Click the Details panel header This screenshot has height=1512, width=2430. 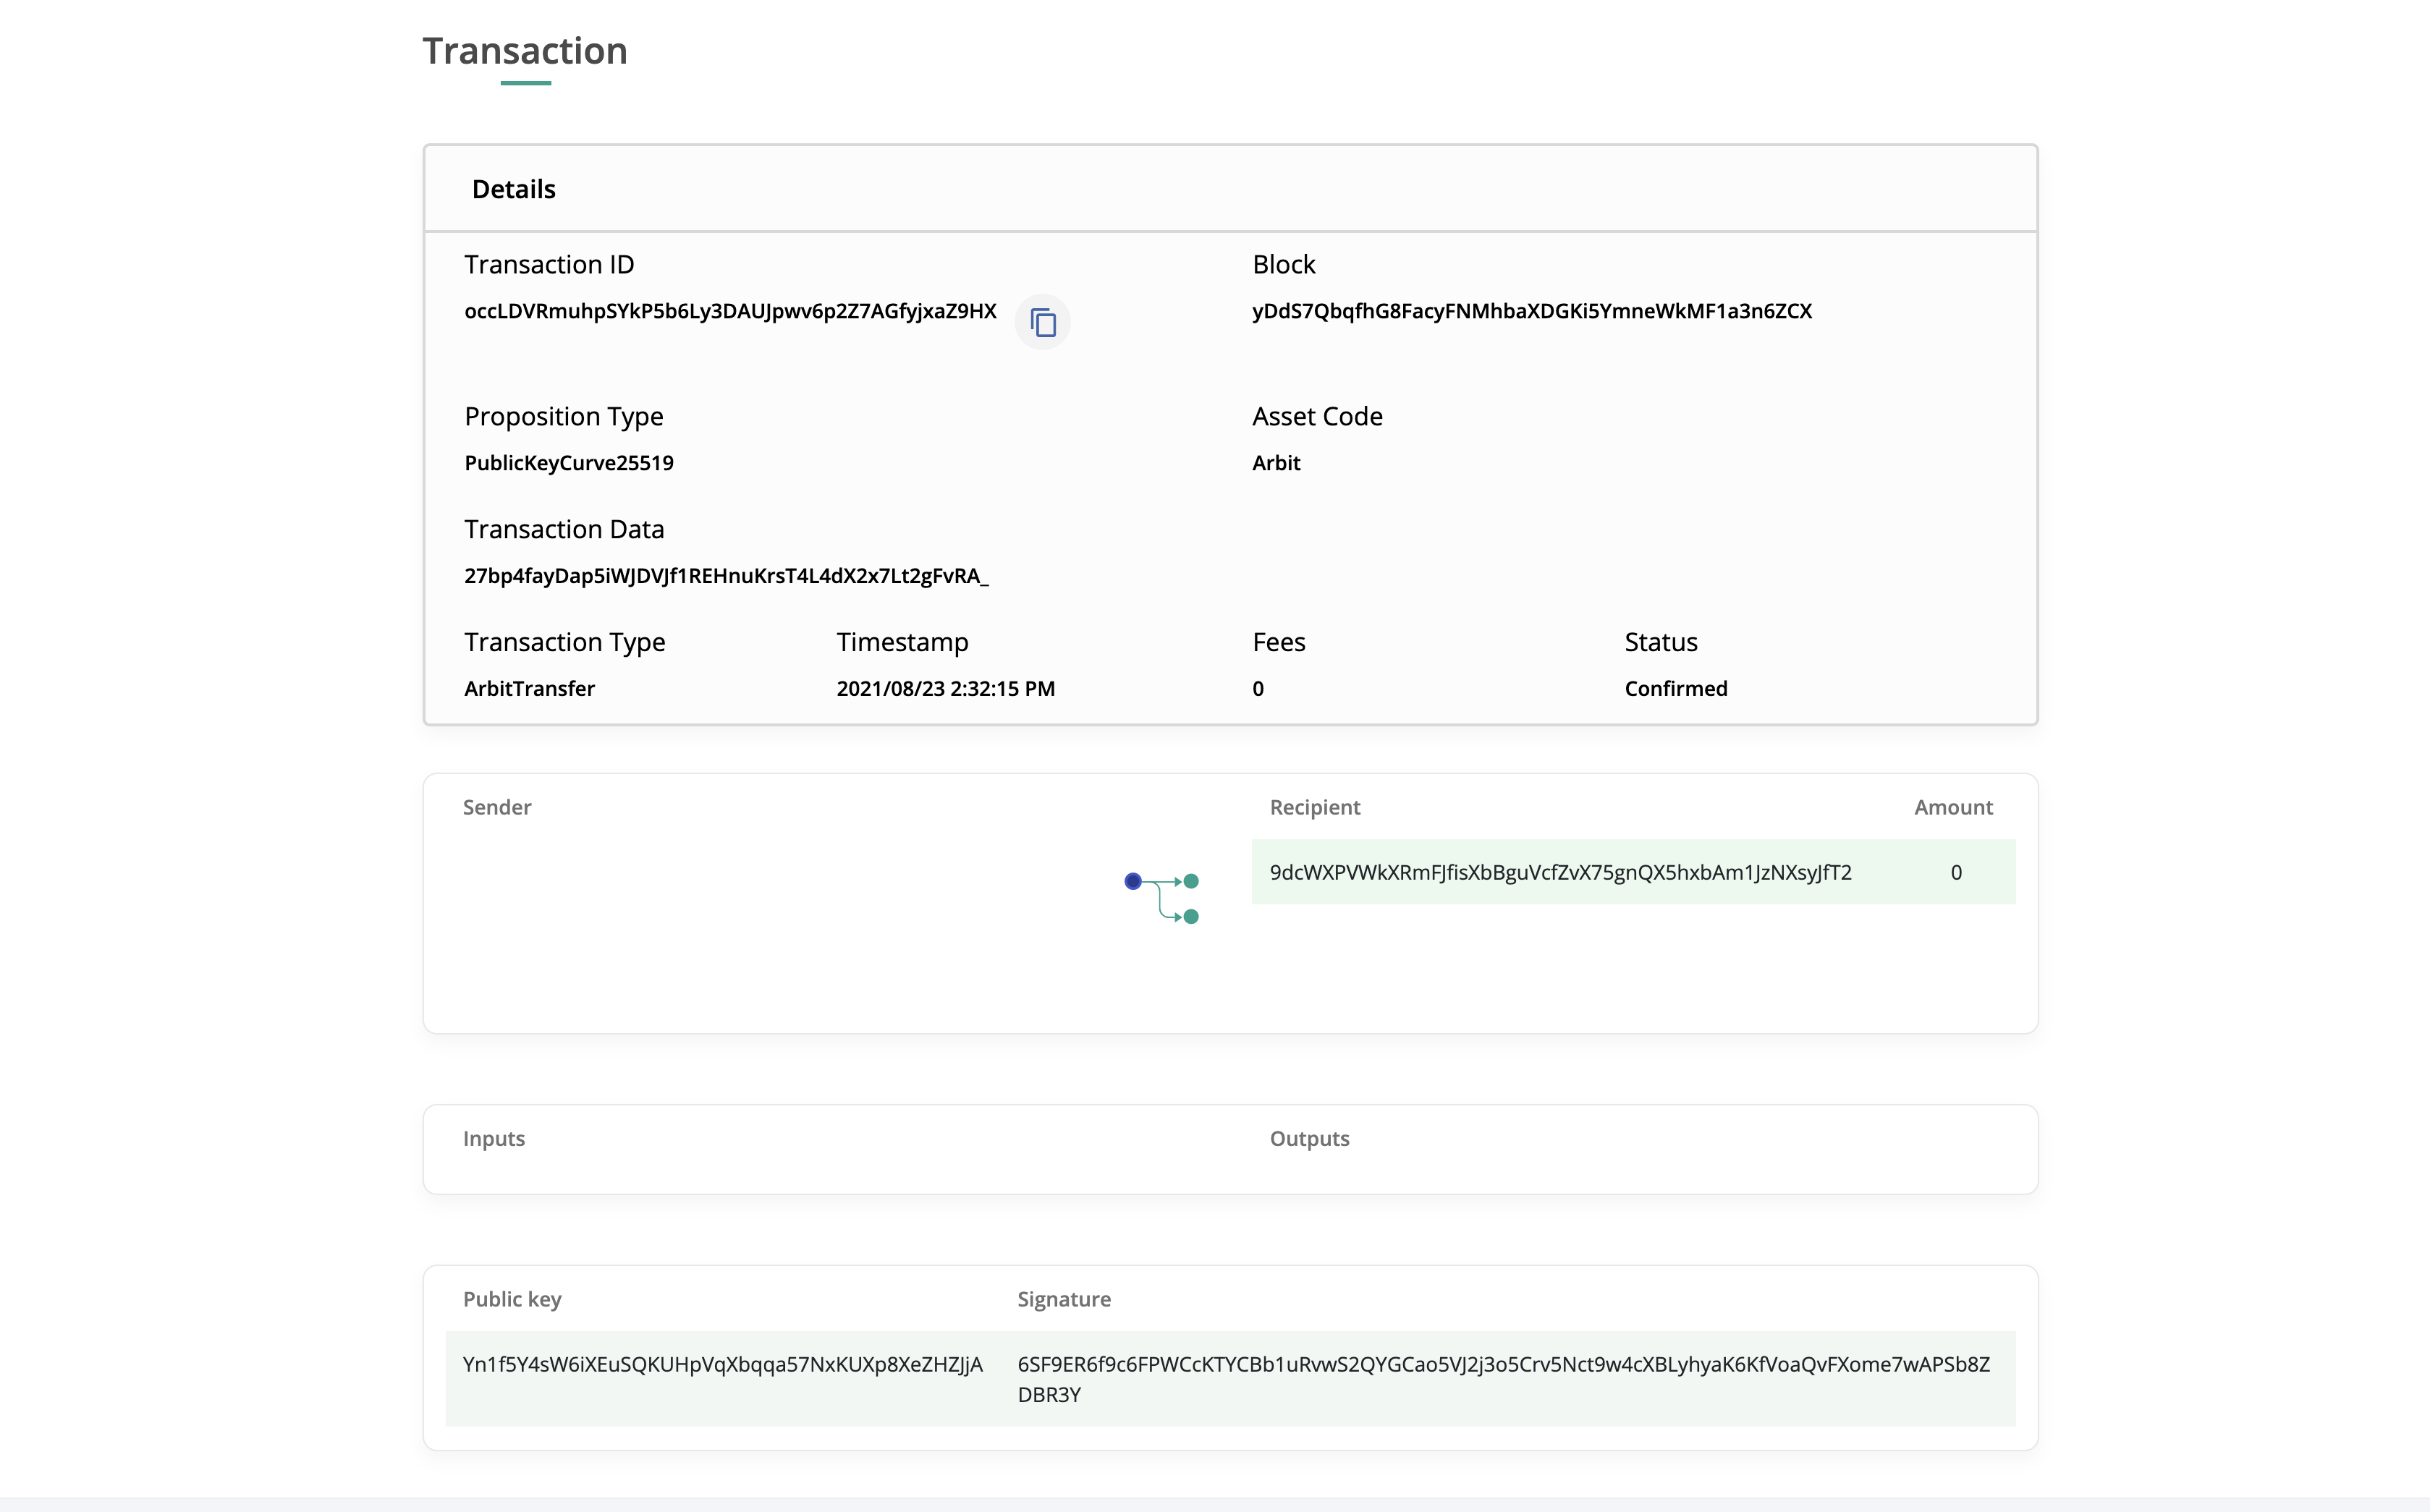[x=514, y=189]
